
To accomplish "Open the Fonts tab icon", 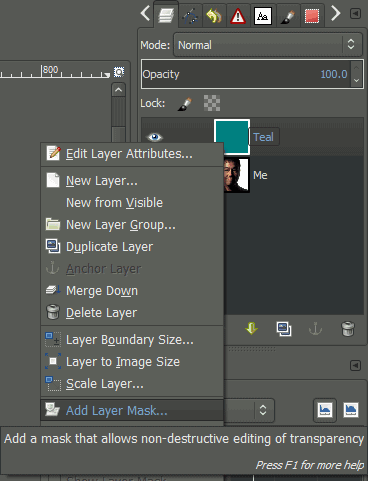I will click(263, 16).
